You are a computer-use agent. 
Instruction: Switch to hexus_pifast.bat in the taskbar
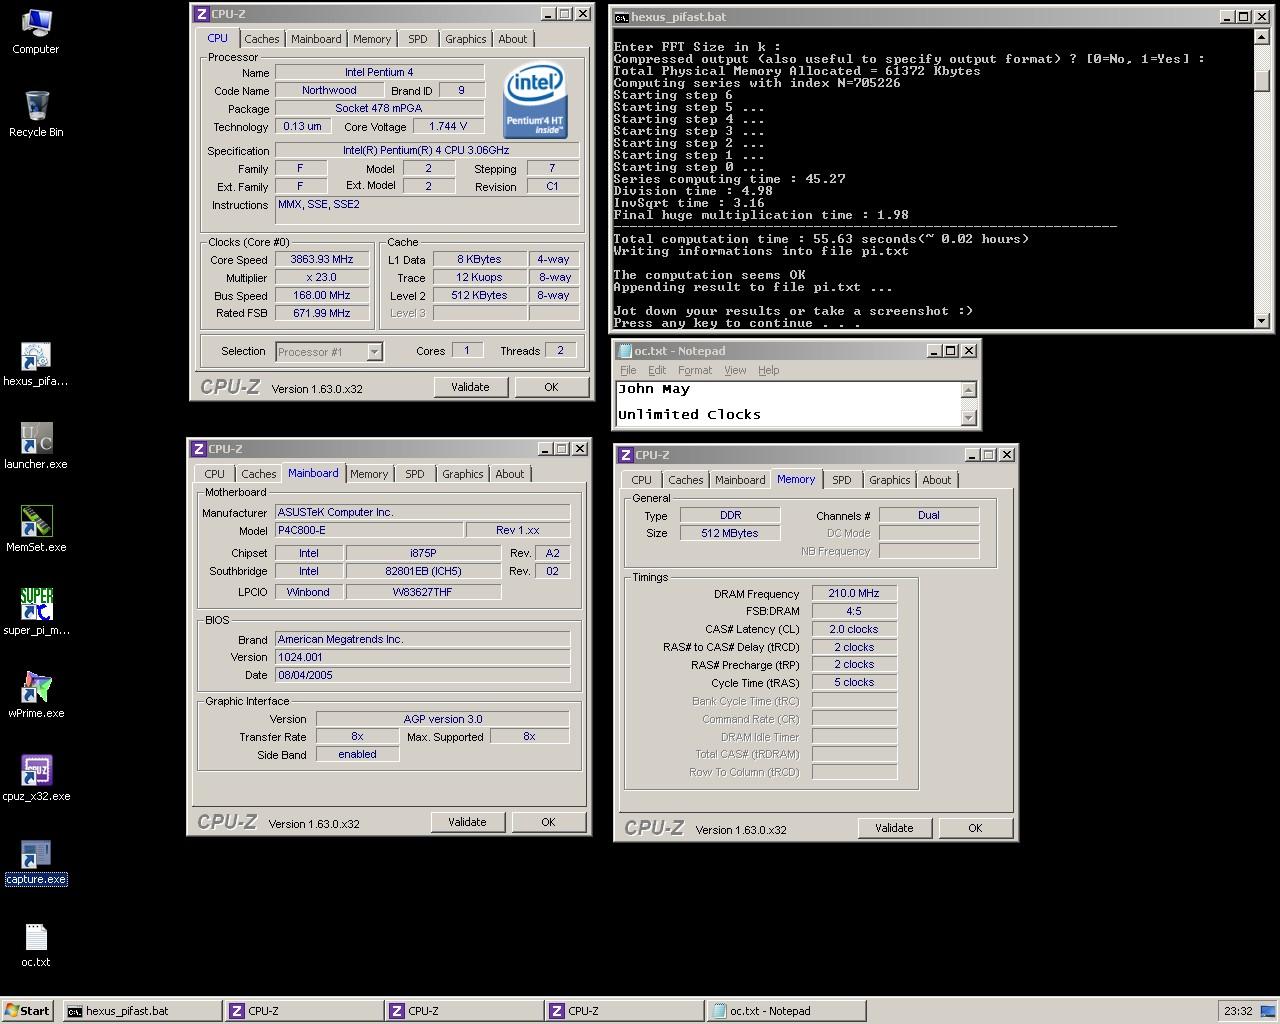click(142, 1011)
